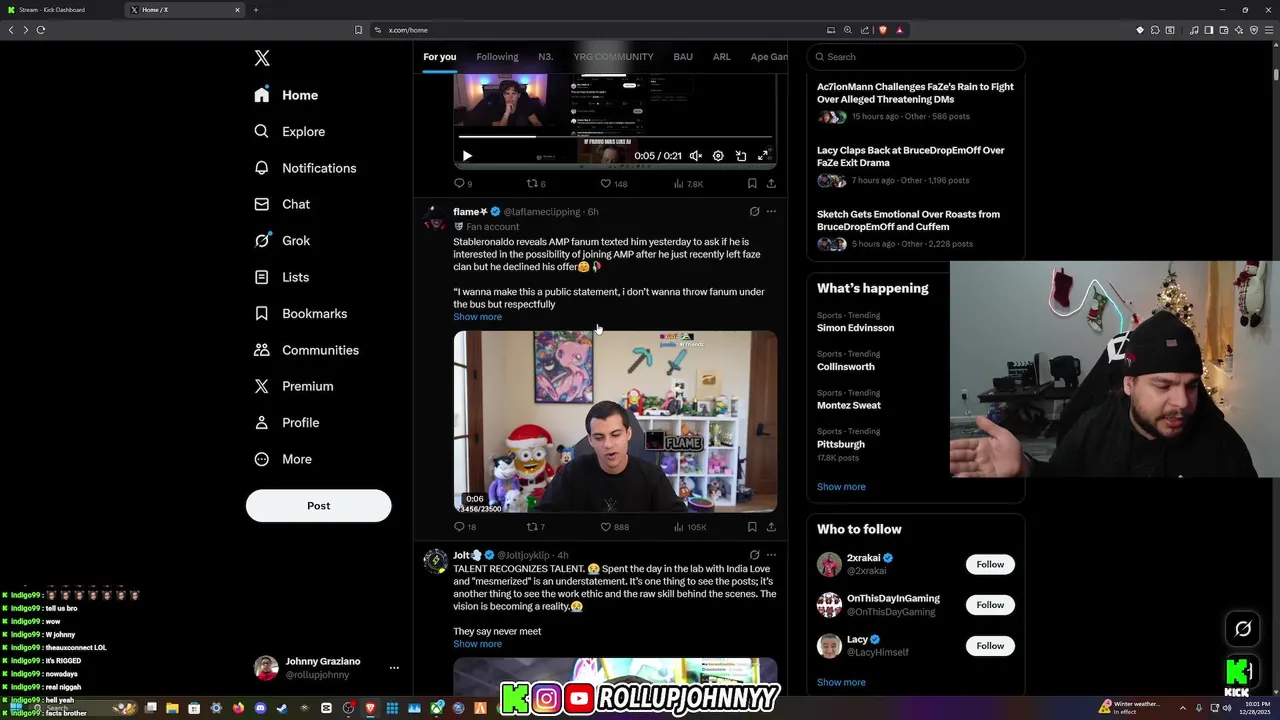The height and width of the screenshot is (720, 1280).
Task: Reload the page in the browser toolbar
Action: pos(41,30)
